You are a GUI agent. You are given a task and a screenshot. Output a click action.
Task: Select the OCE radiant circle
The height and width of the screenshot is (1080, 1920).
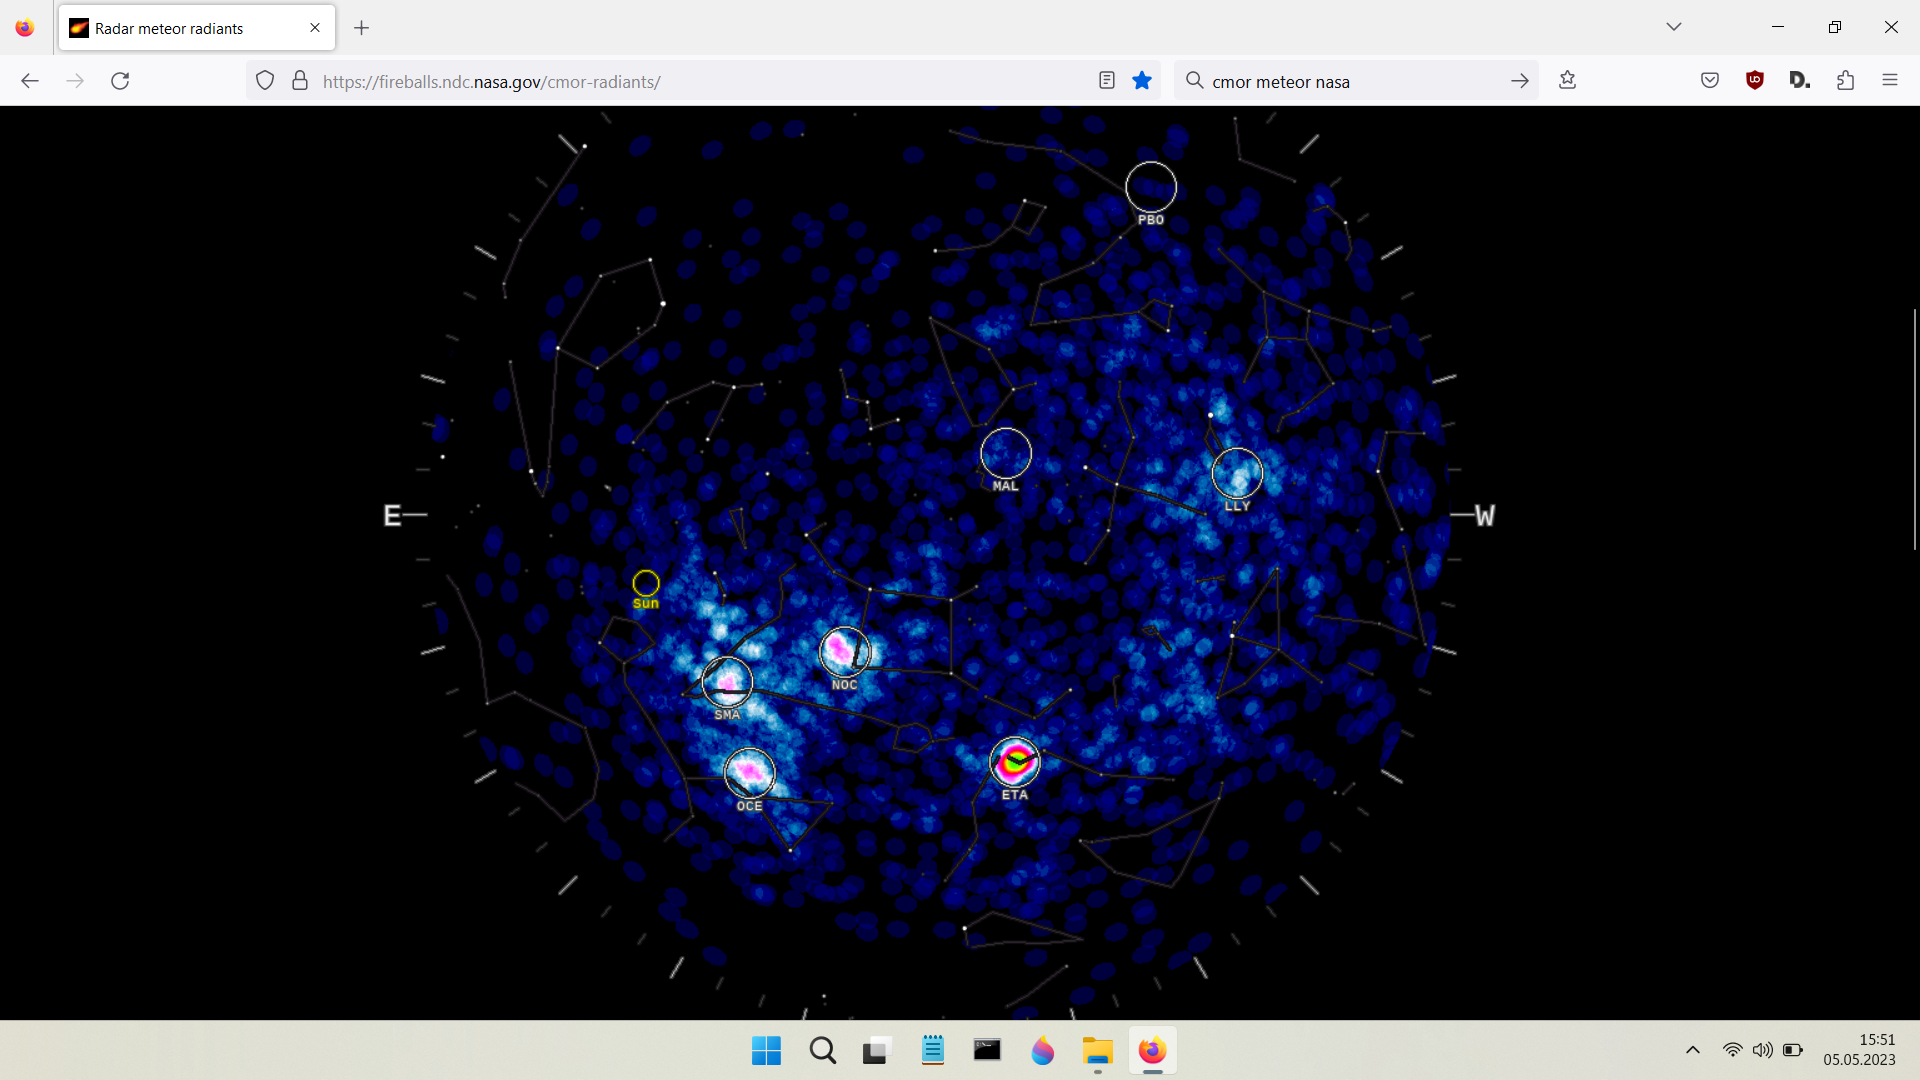click(749, 773)
